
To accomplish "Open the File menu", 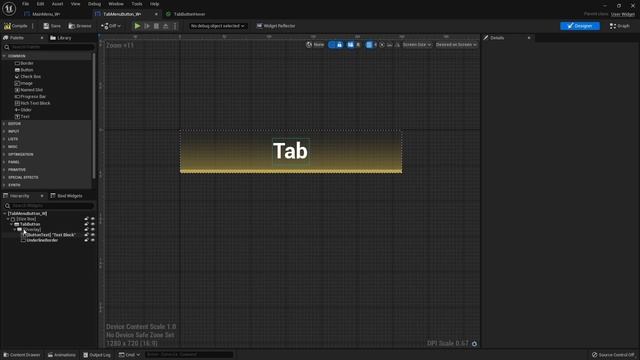I will click(25, 4).
